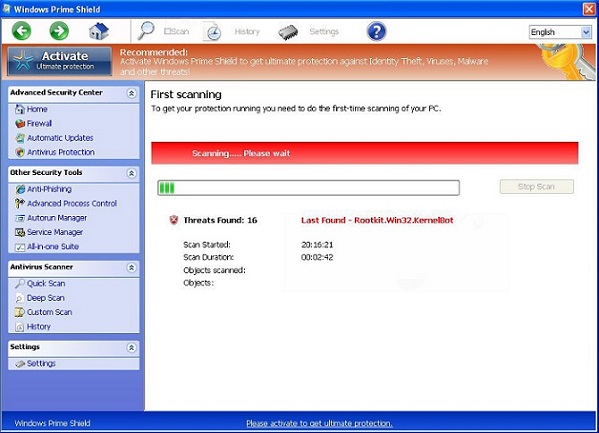
Task: Start a Deep Scan from sidebar
Action: 45,298
